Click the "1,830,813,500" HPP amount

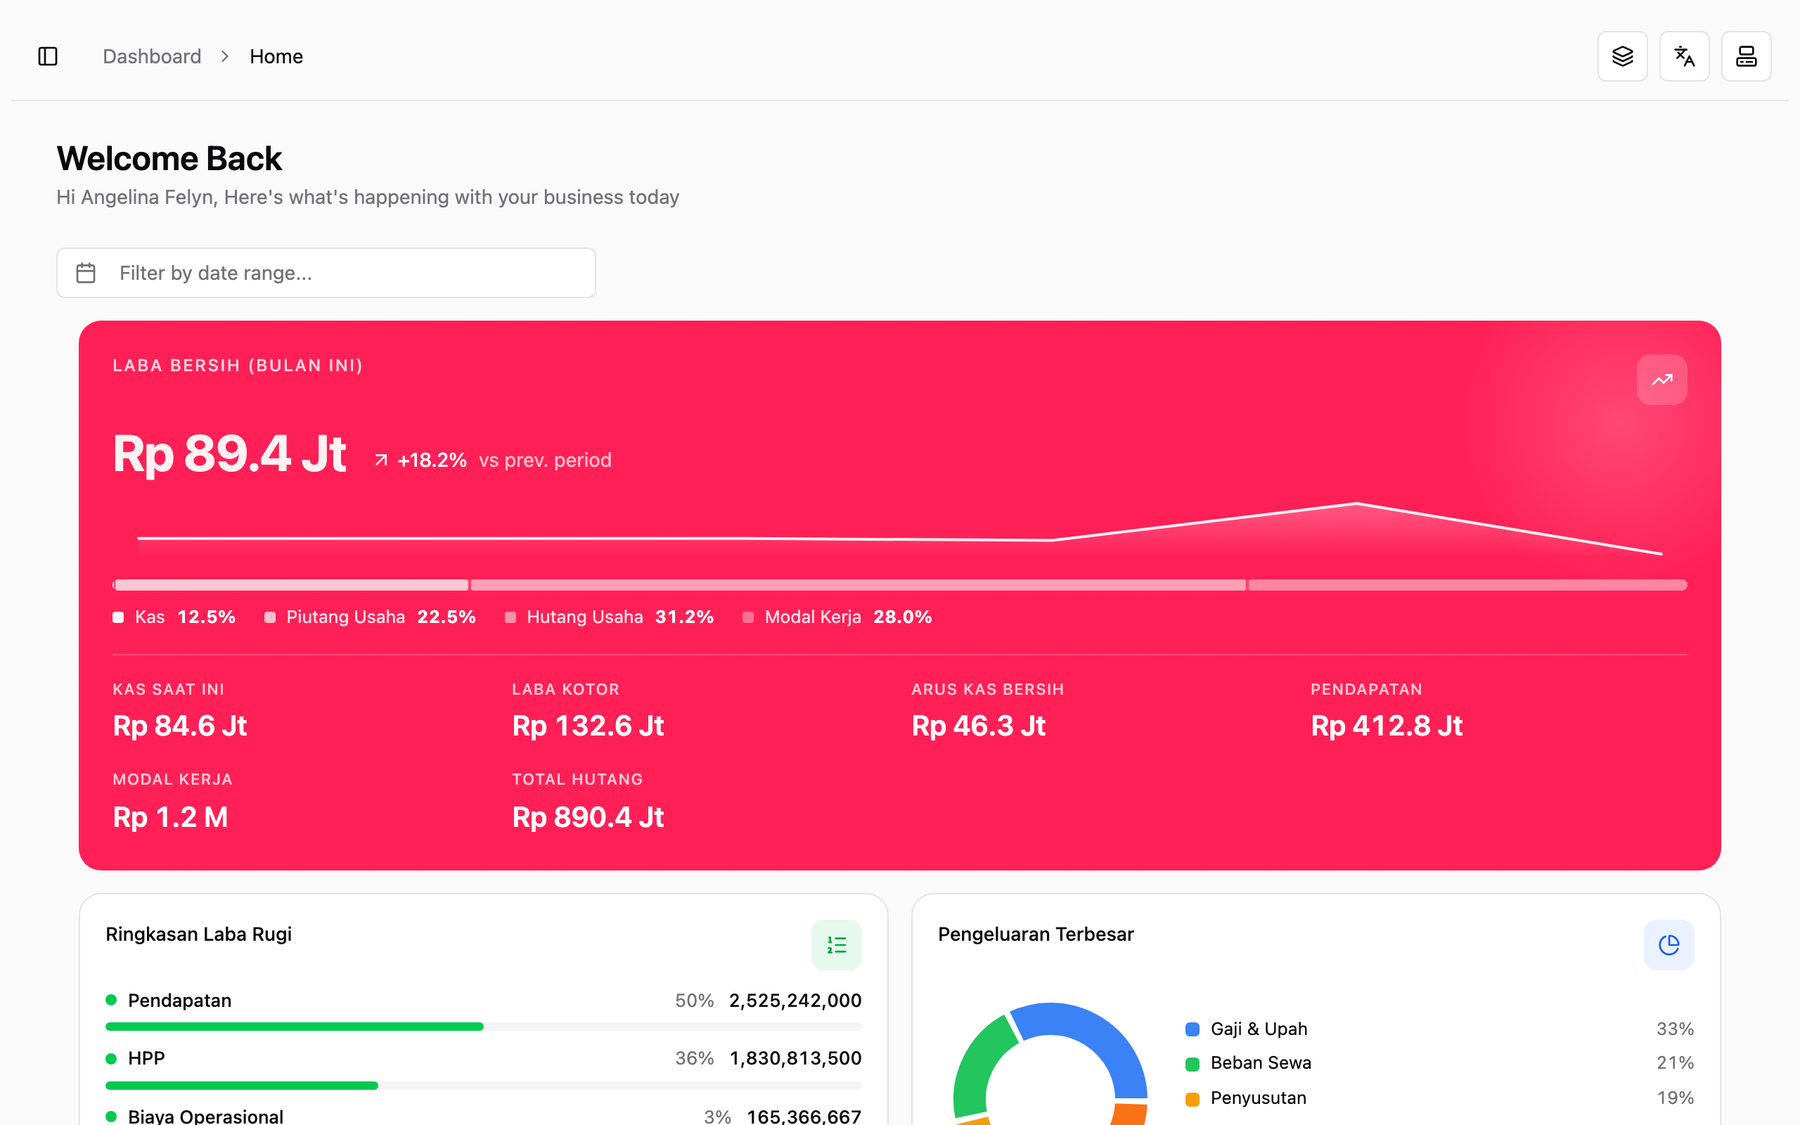[x=795, y=1058]
